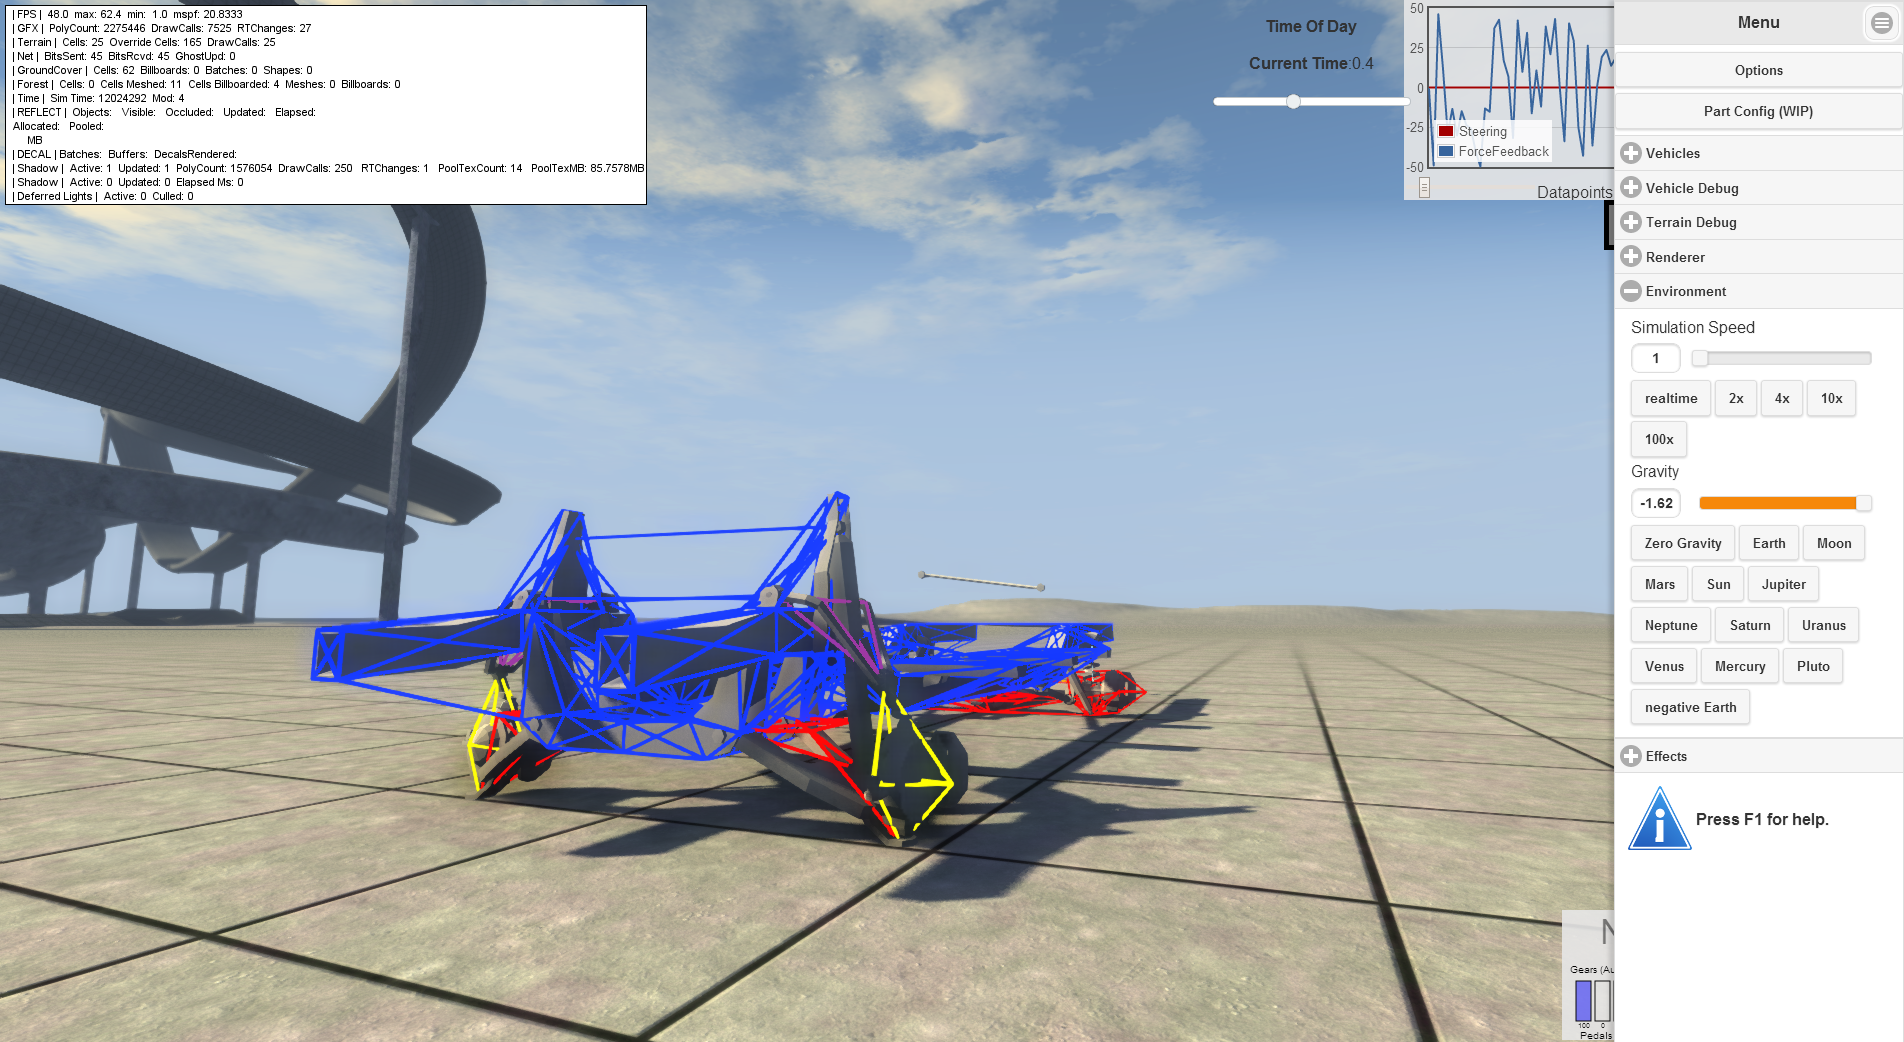Click the Press F1 for help text
This screenshot has height=1042, width=1904.
(x=1762, y=819)
